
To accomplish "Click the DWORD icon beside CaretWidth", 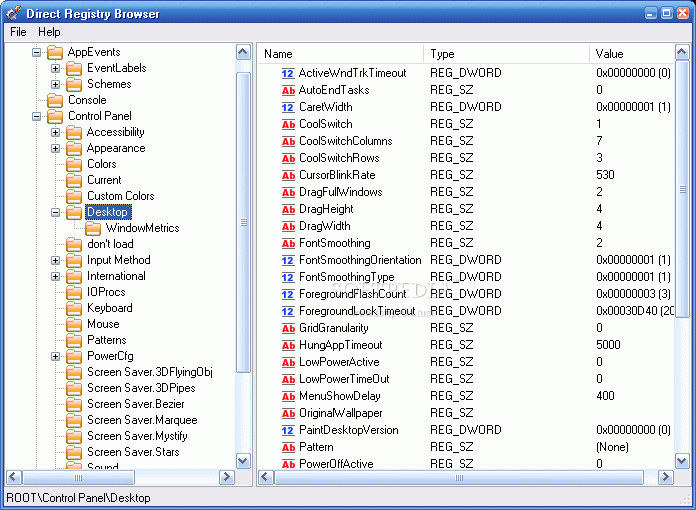I will click(x=288, y=107).
